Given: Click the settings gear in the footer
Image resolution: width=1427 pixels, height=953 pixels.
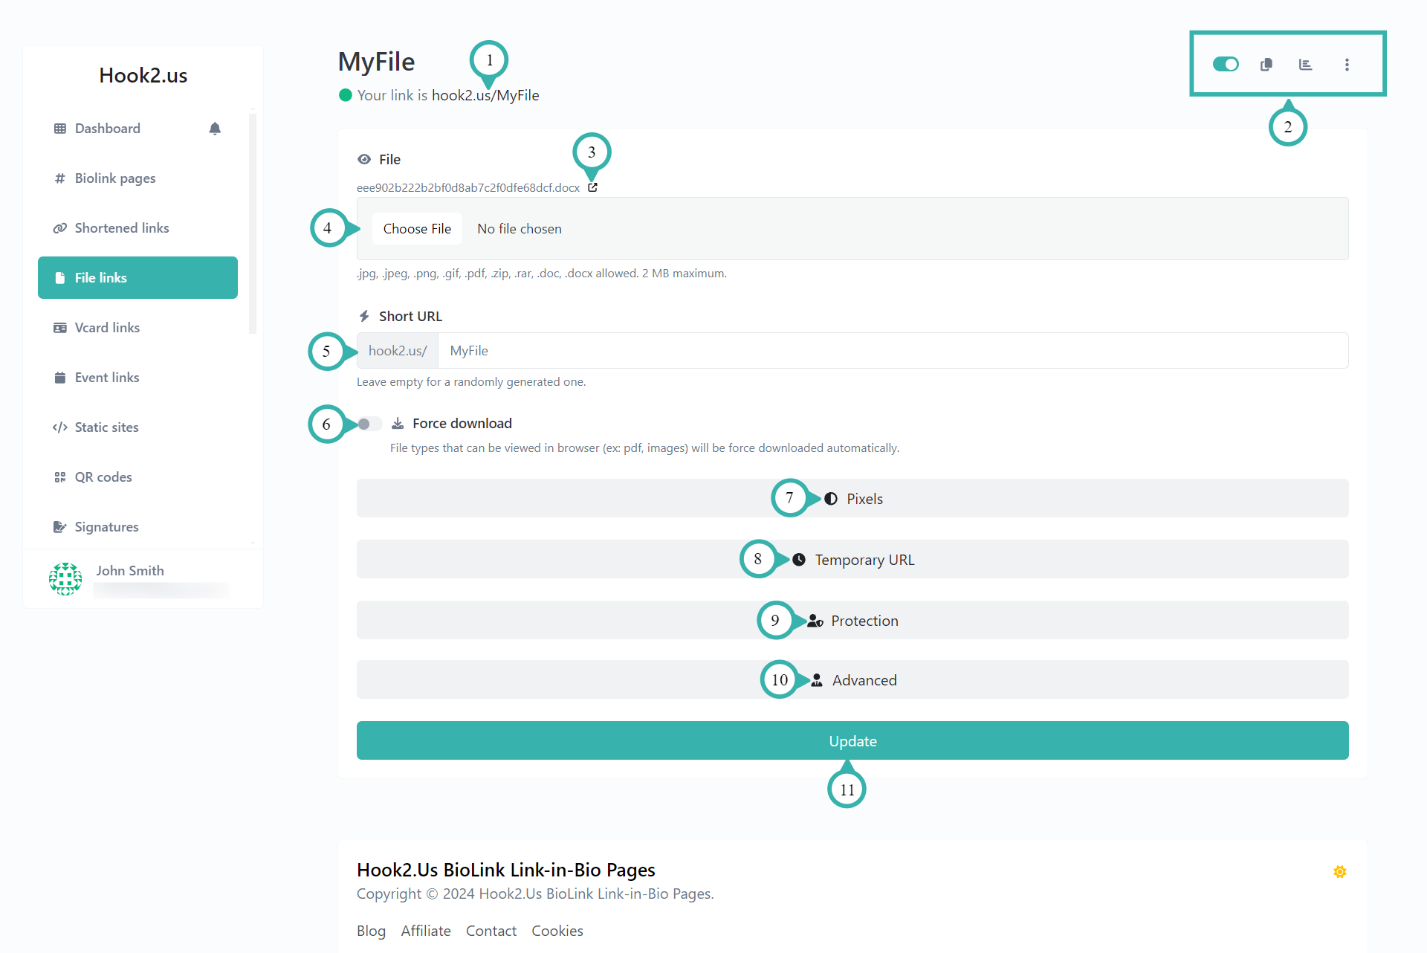Looking at the screenshot, I should coord(1339,871).
